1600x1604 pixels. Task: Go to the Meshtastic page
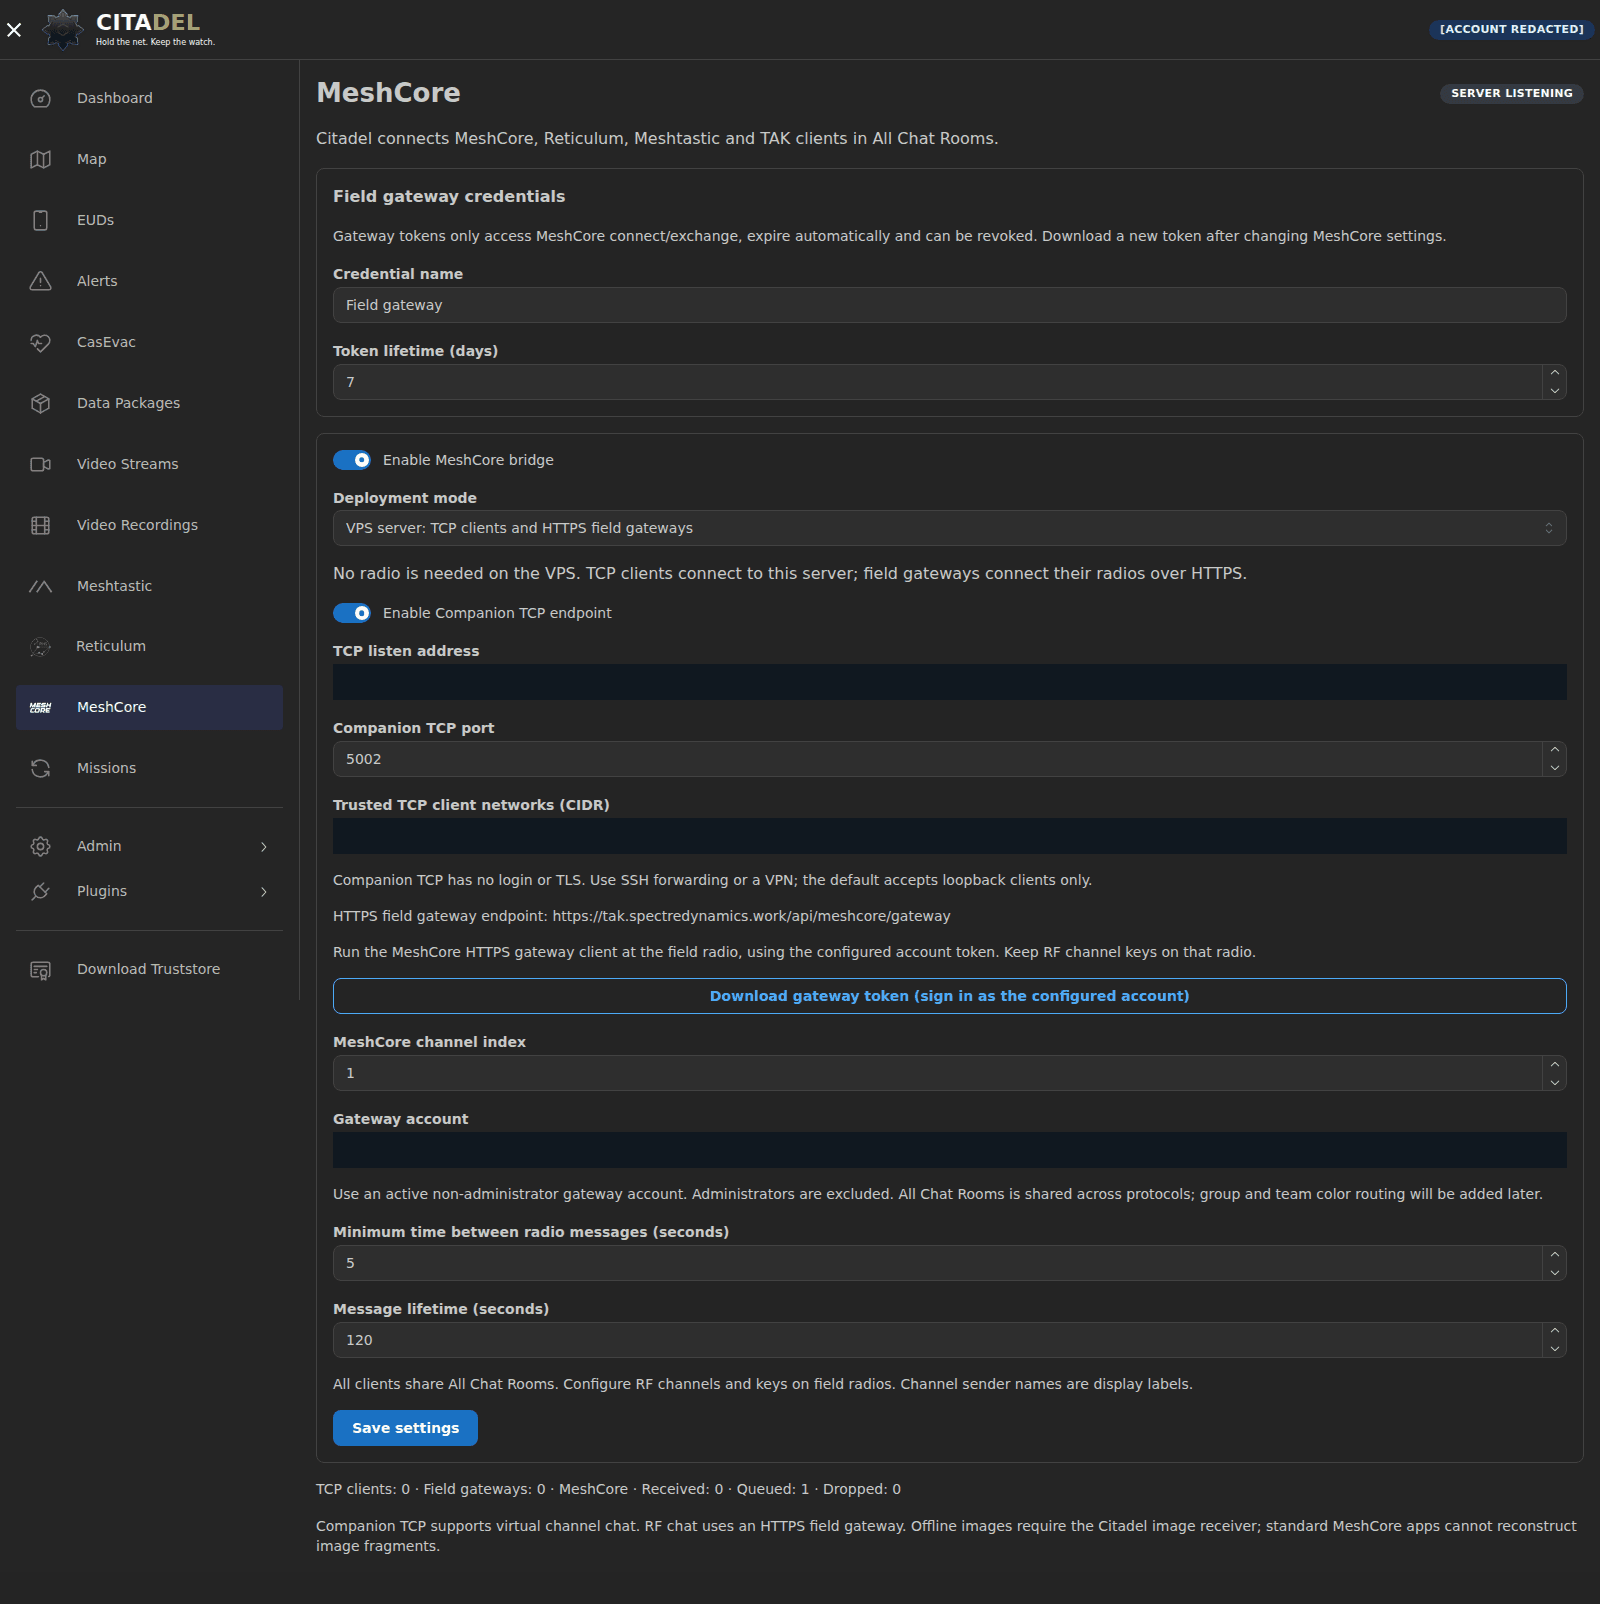click(x=149, y=586)
